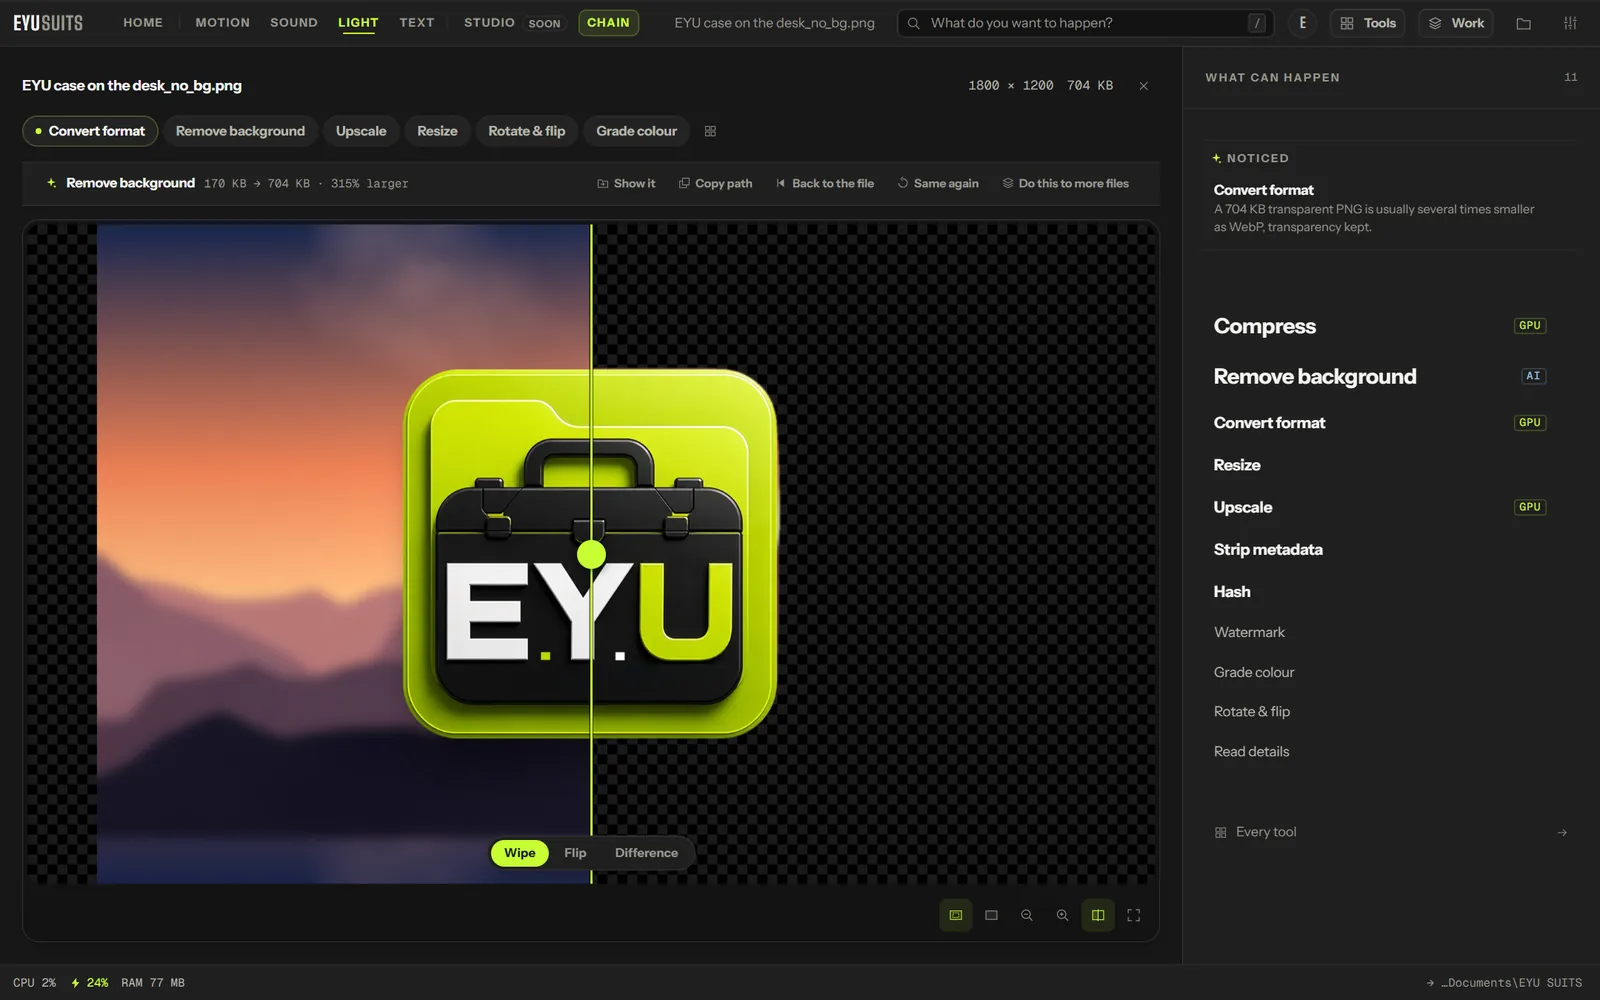1600x1000 pixels.
Task: Click the fit-to-view icon below the preview
Action: [956, 915]
